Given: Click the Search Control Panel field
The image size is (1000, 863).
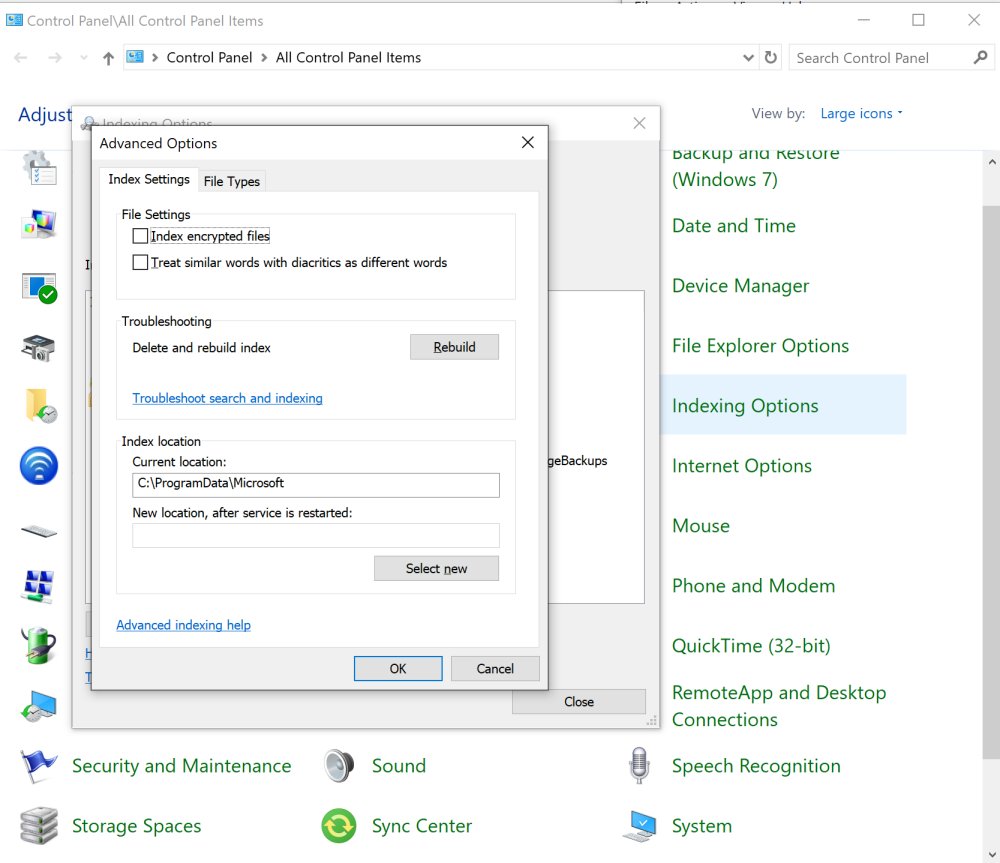Looking at the screenshot, I should (880, 58).
